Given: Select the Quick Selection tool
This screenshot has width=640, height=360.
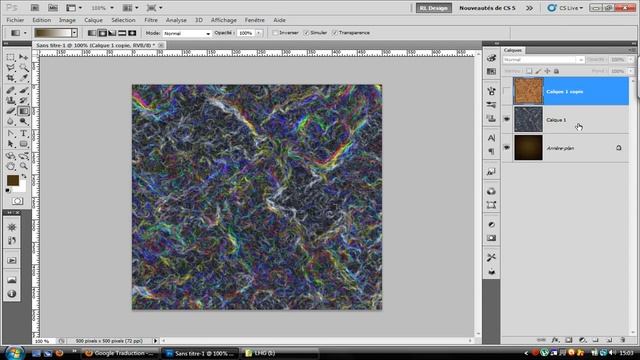Looking at the screenshot, I should click(23, 67).
